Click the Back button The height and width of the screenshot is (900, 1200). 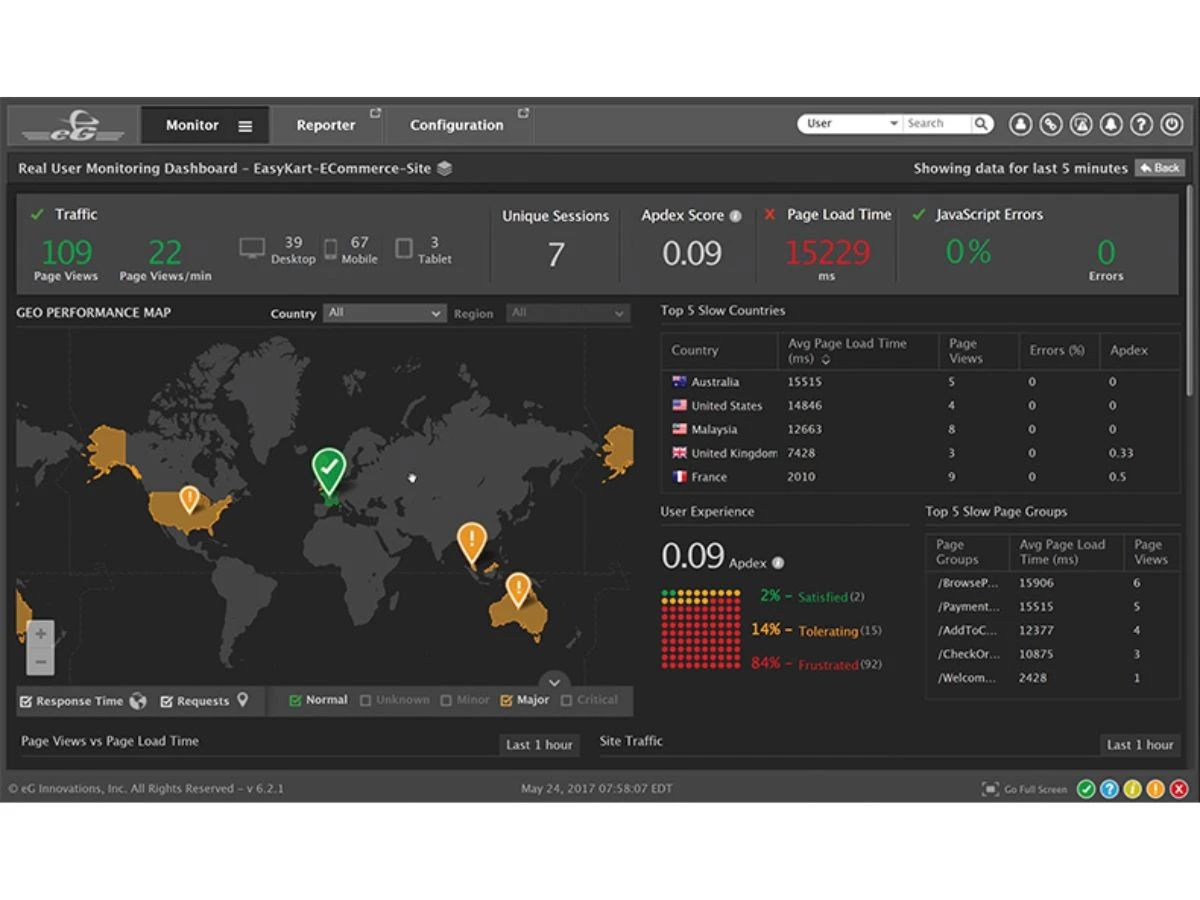tap(1160, 168)
